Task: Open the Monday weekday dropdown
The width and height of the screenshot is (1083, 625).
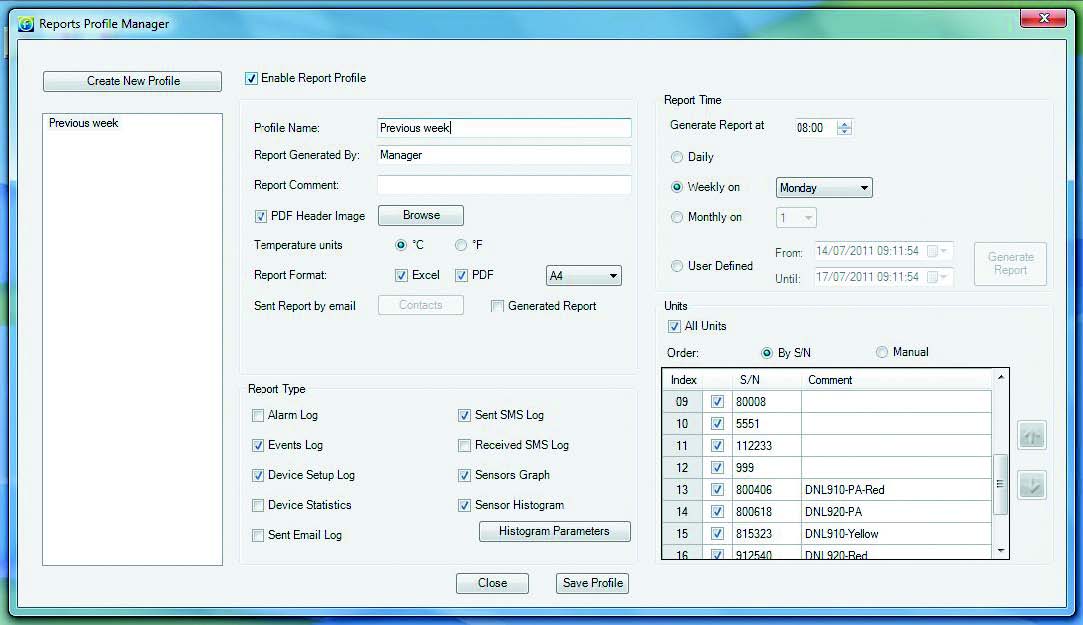Action: coord(824,188)
